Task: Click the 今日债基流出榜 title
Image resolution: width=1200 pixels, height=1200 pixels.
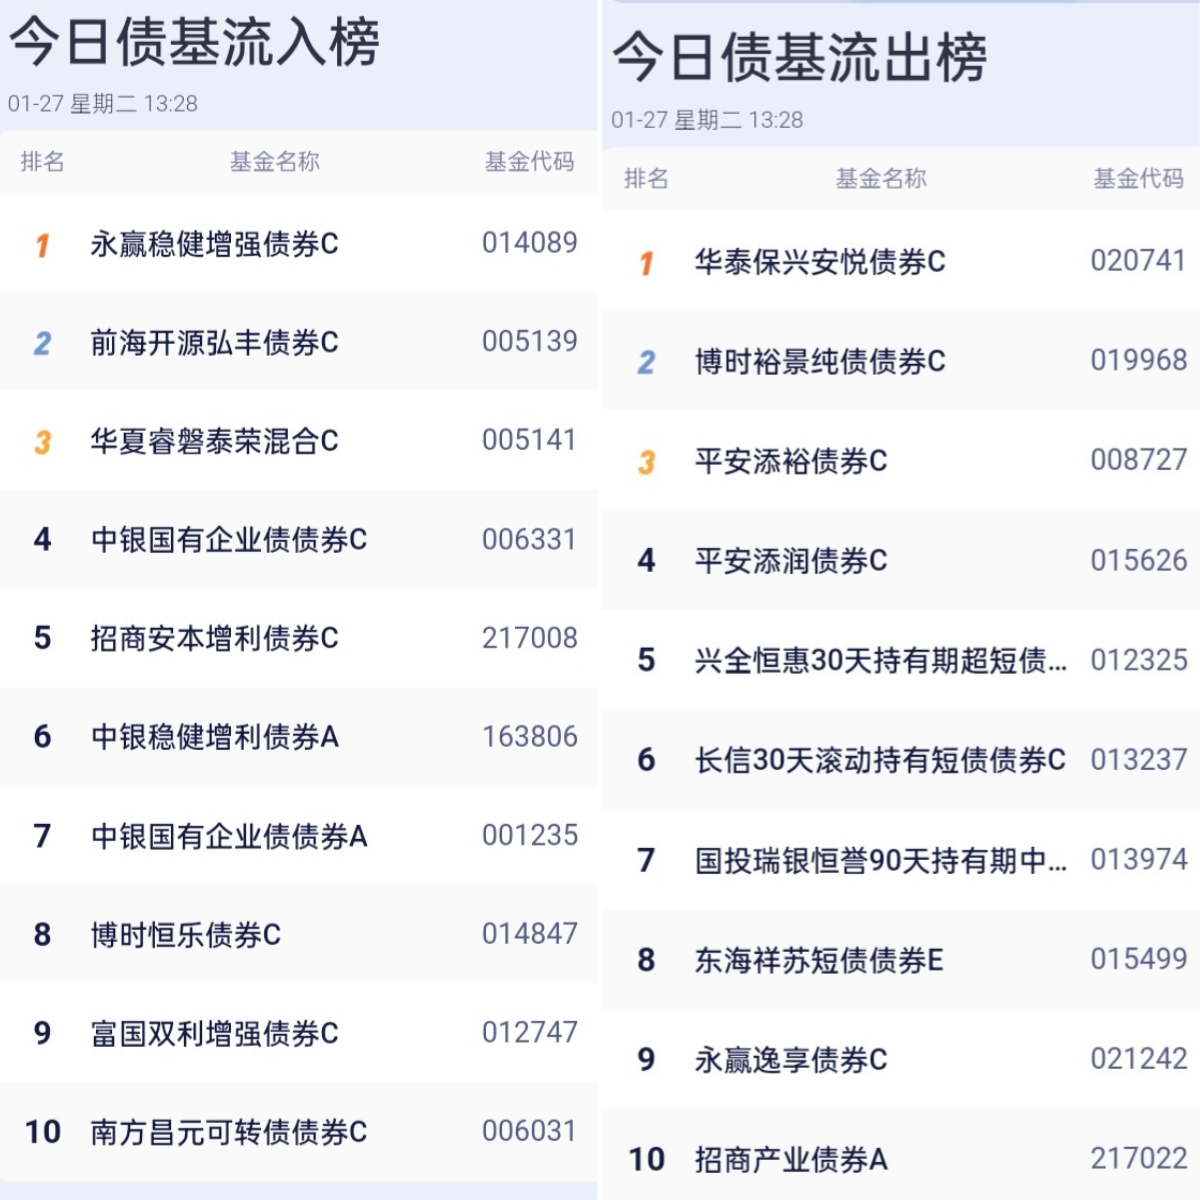Action: point(800,57)
